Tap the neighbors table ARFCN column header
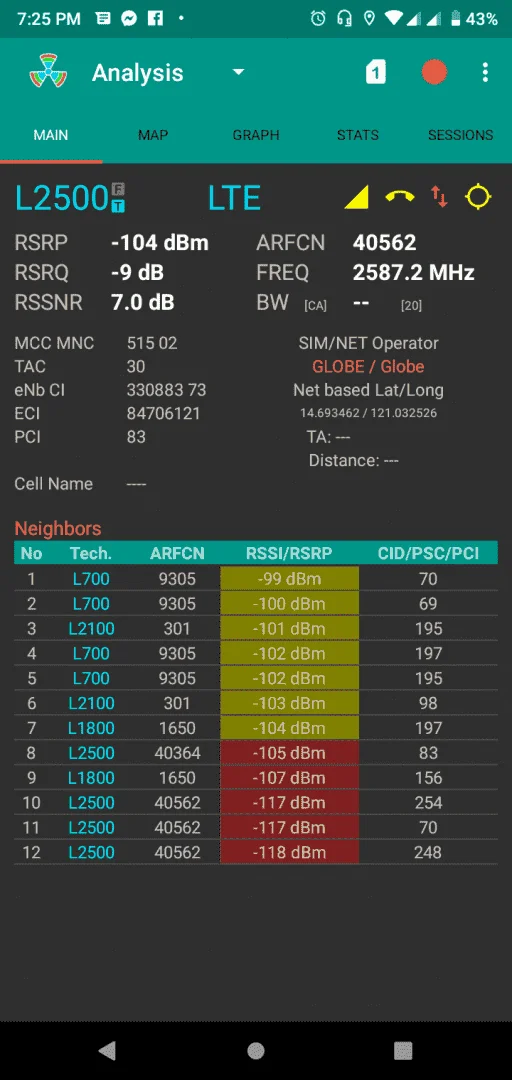 (x=177, y=553)
